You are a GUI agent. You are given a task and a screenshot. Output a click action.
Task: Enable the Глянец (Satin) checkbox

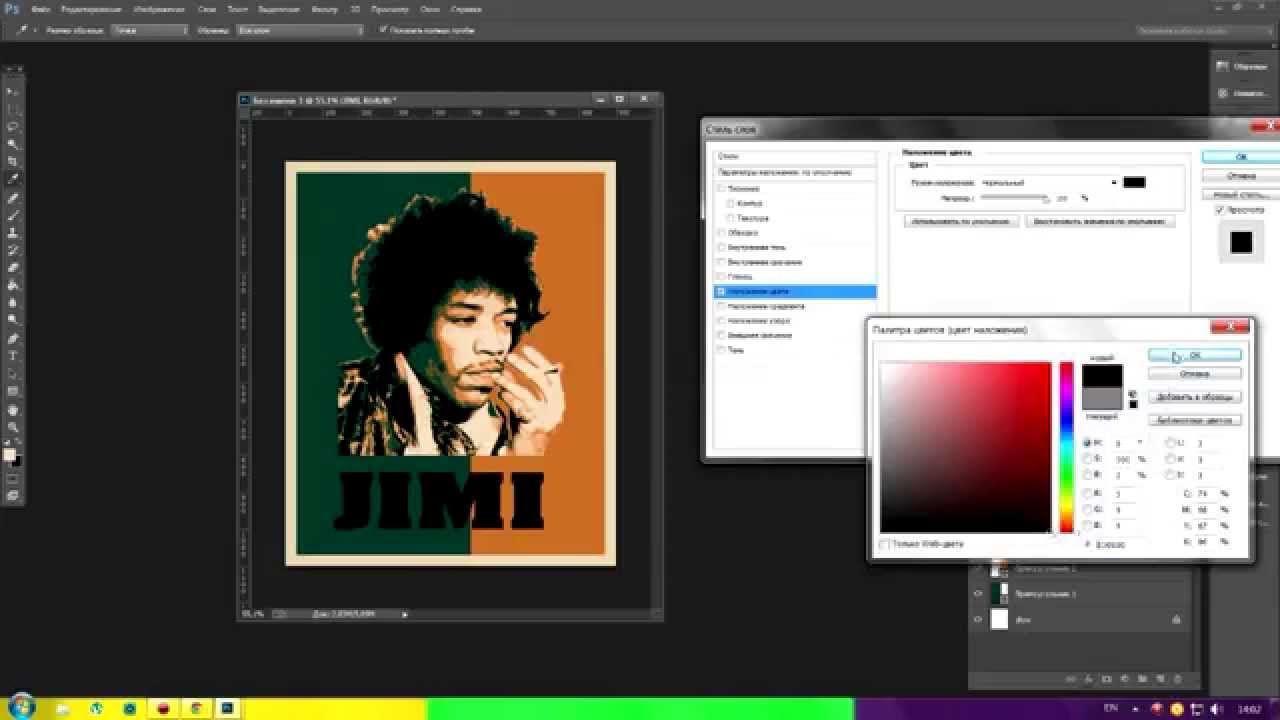click(720, 276)
